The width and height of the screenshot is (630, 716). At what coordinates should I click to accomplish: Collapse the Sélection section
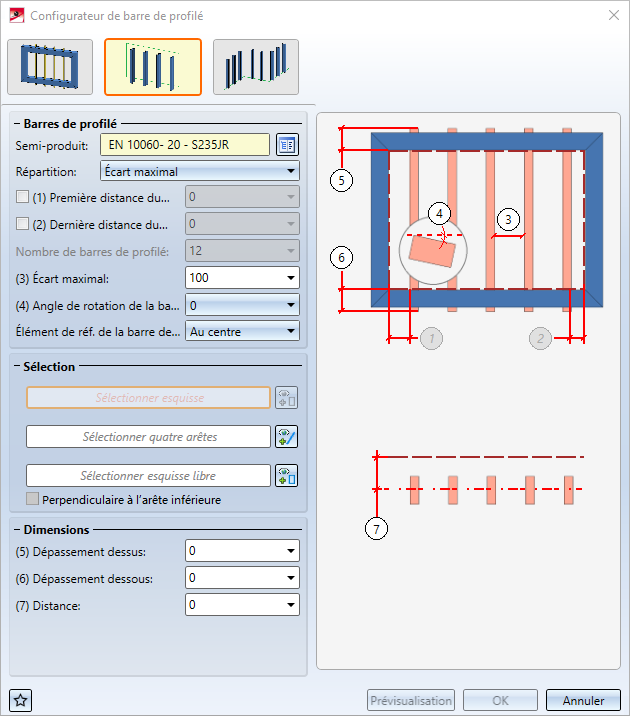click(x=17, y=367)
